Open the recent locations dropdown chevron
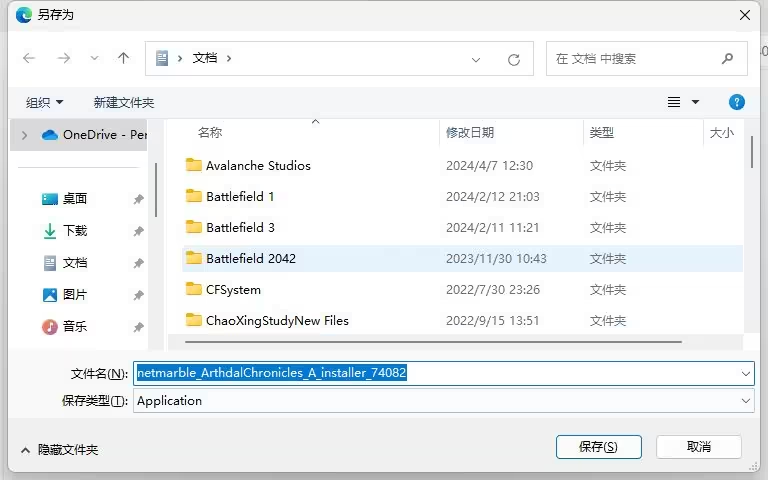The height and width of the screenshot is (480, 768). (95, 58)
